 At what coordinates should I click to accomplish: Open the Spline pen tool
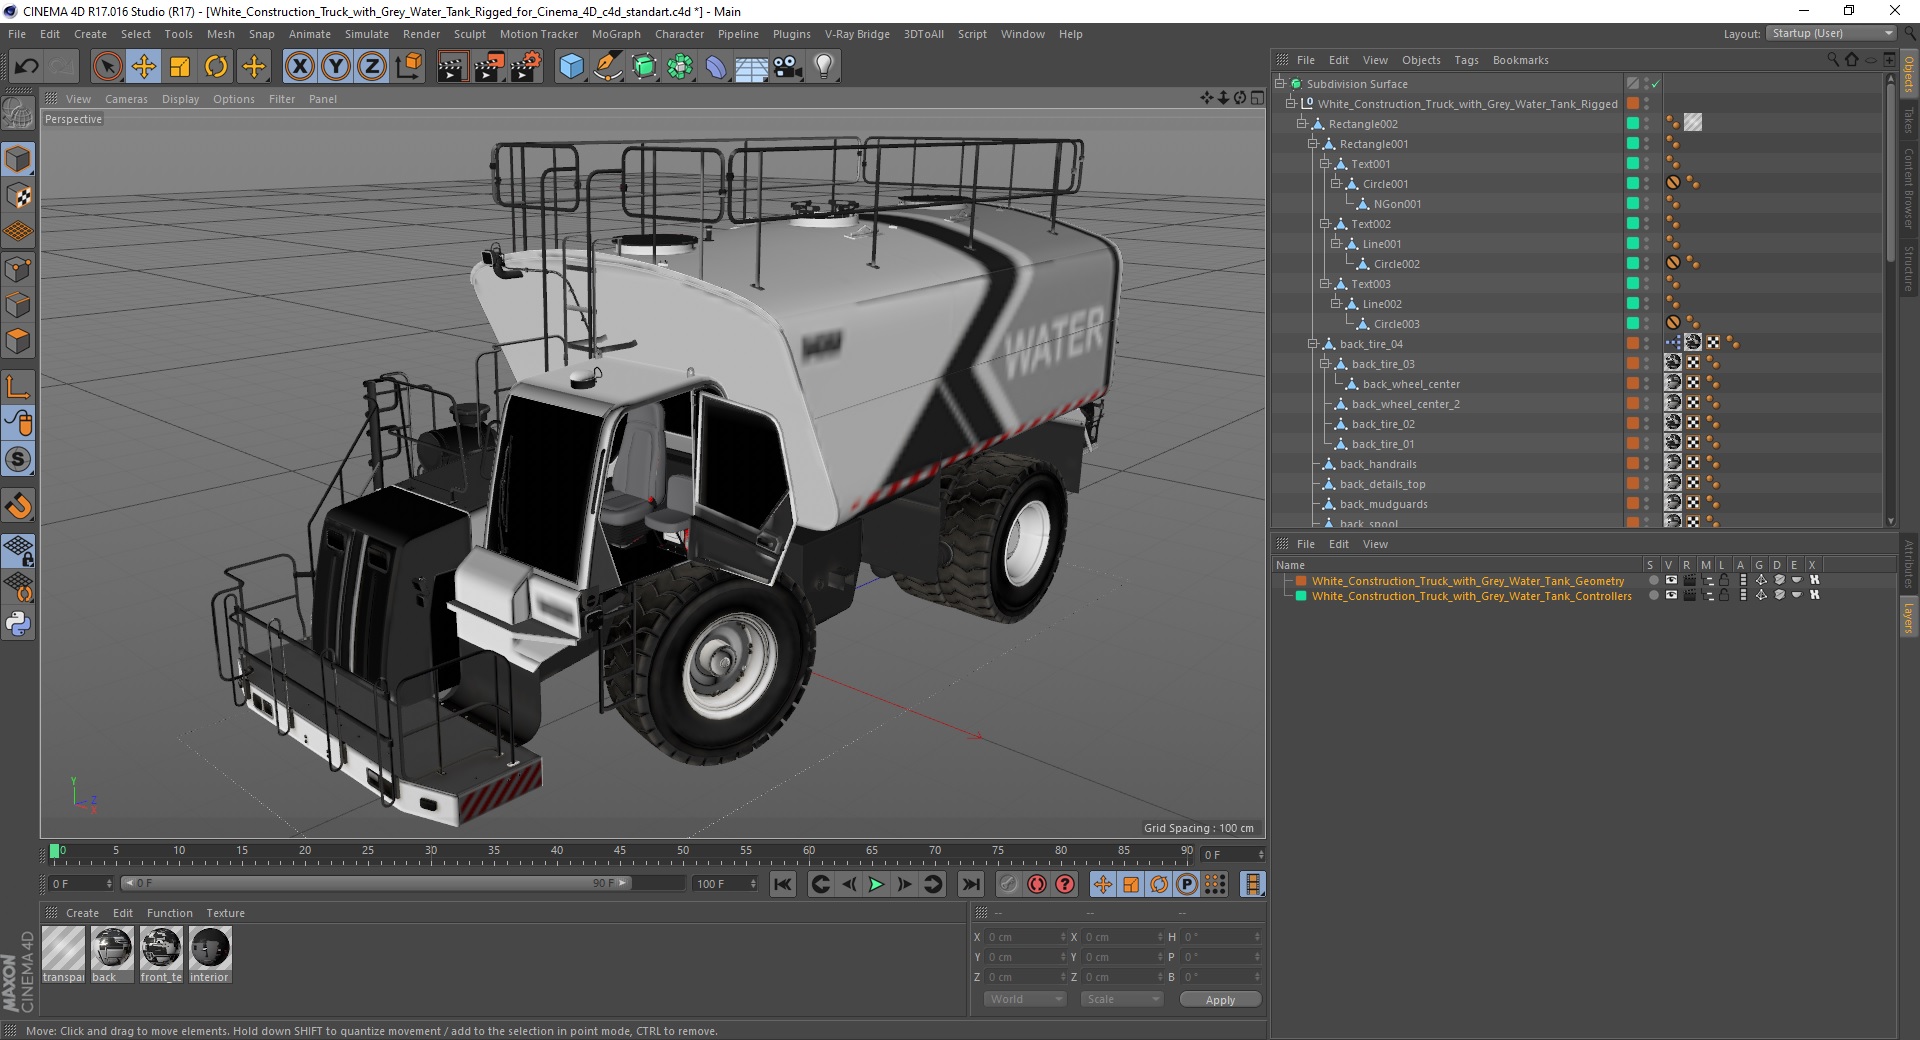click(608, 67)
